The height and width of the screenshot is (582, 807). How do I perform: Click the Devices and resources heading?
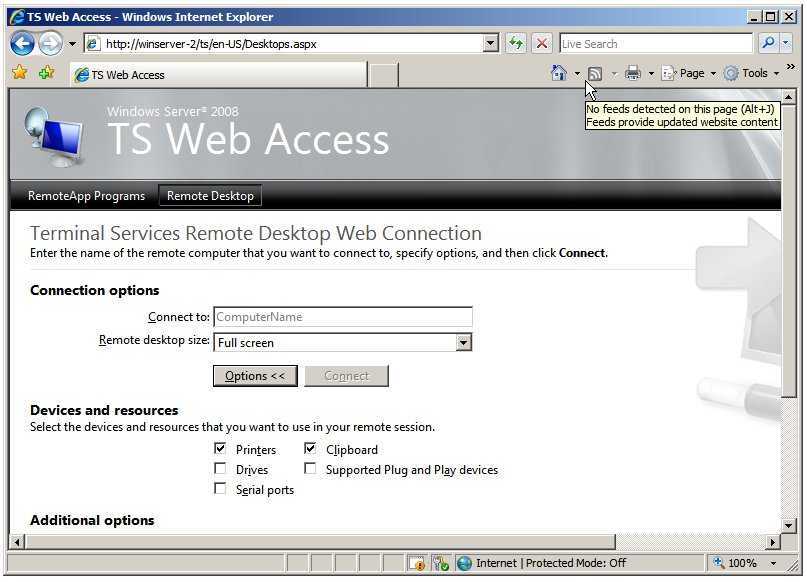[104, 411]
